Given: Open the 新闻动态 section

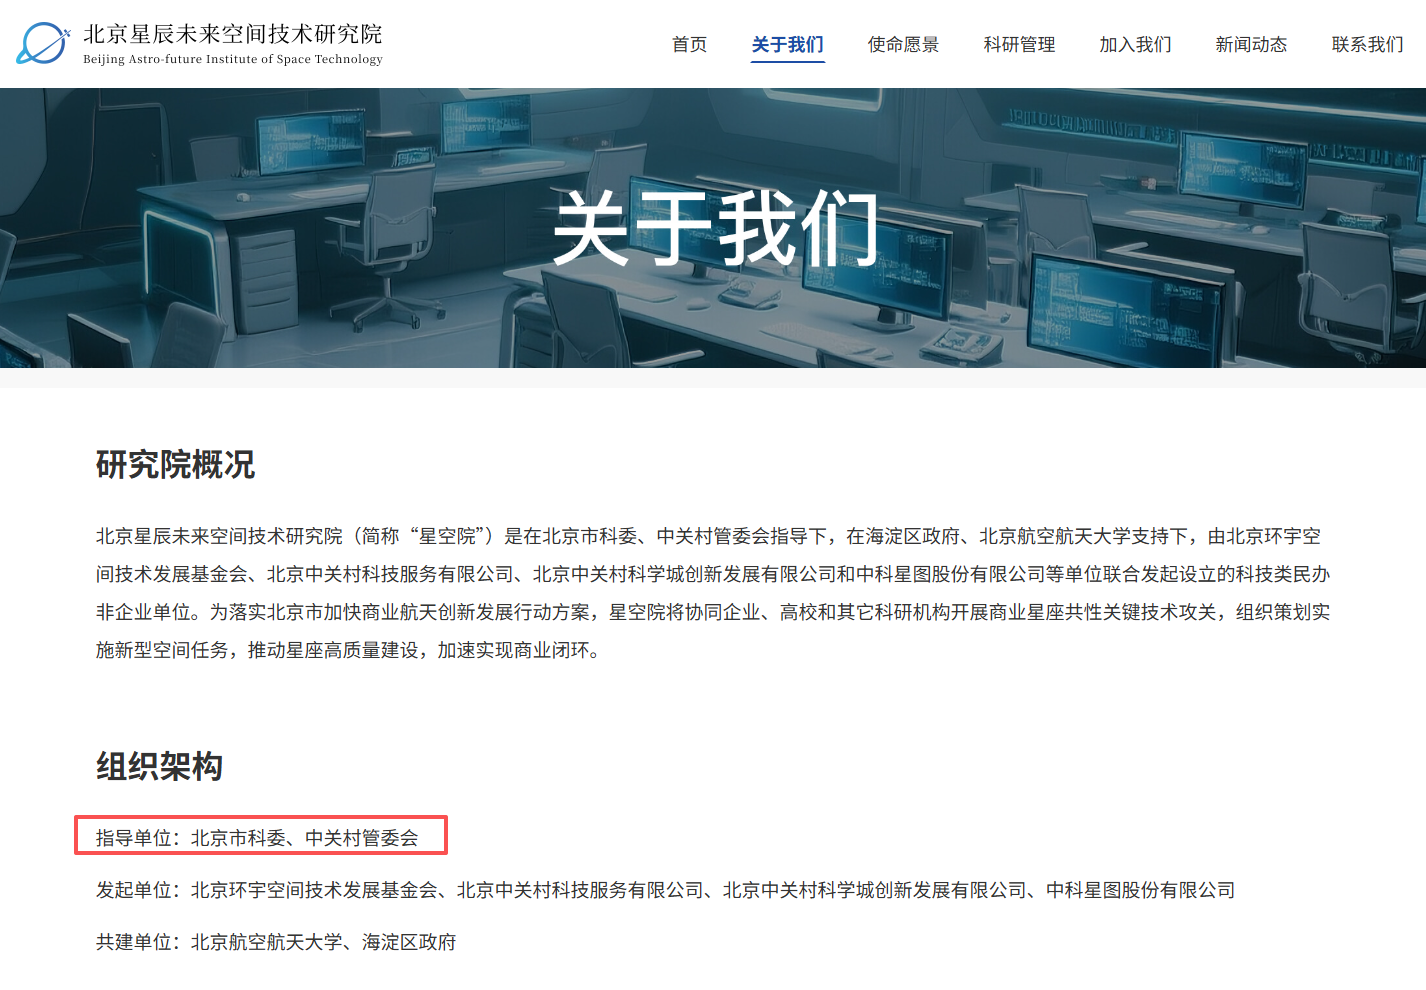Looking at the screenshot, I should pos(1251,45).
